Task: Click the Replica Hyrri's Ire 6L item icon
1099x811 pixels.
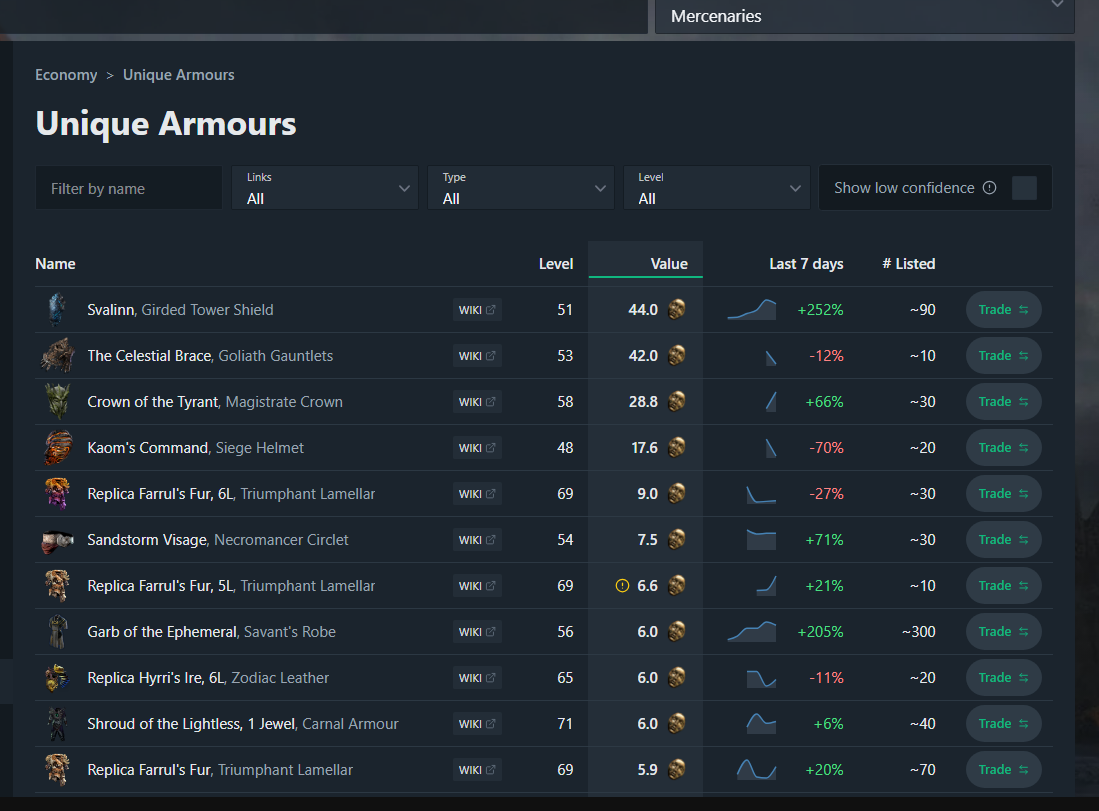Action: [57, 678]
